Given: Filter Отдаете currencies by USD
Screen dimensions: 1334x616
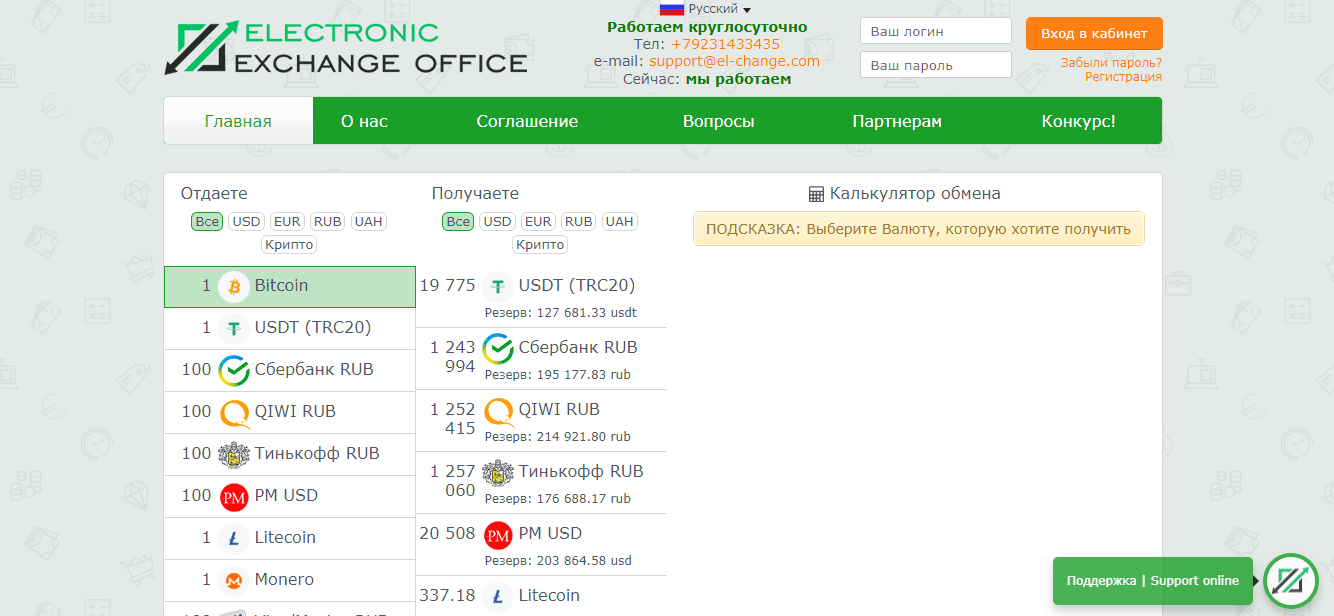Looking at the screenshot, I should 246,221.
